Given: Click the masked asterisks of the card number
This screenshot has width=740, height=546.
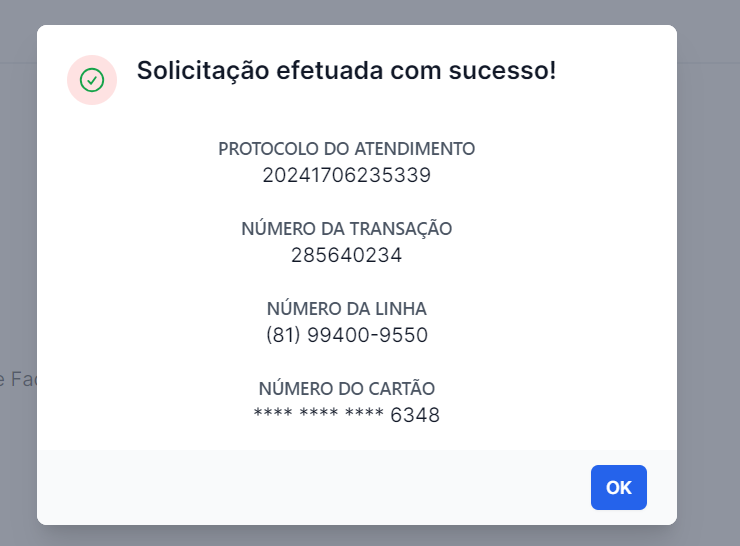Looking at the screenshot, I should click(319, 413).
